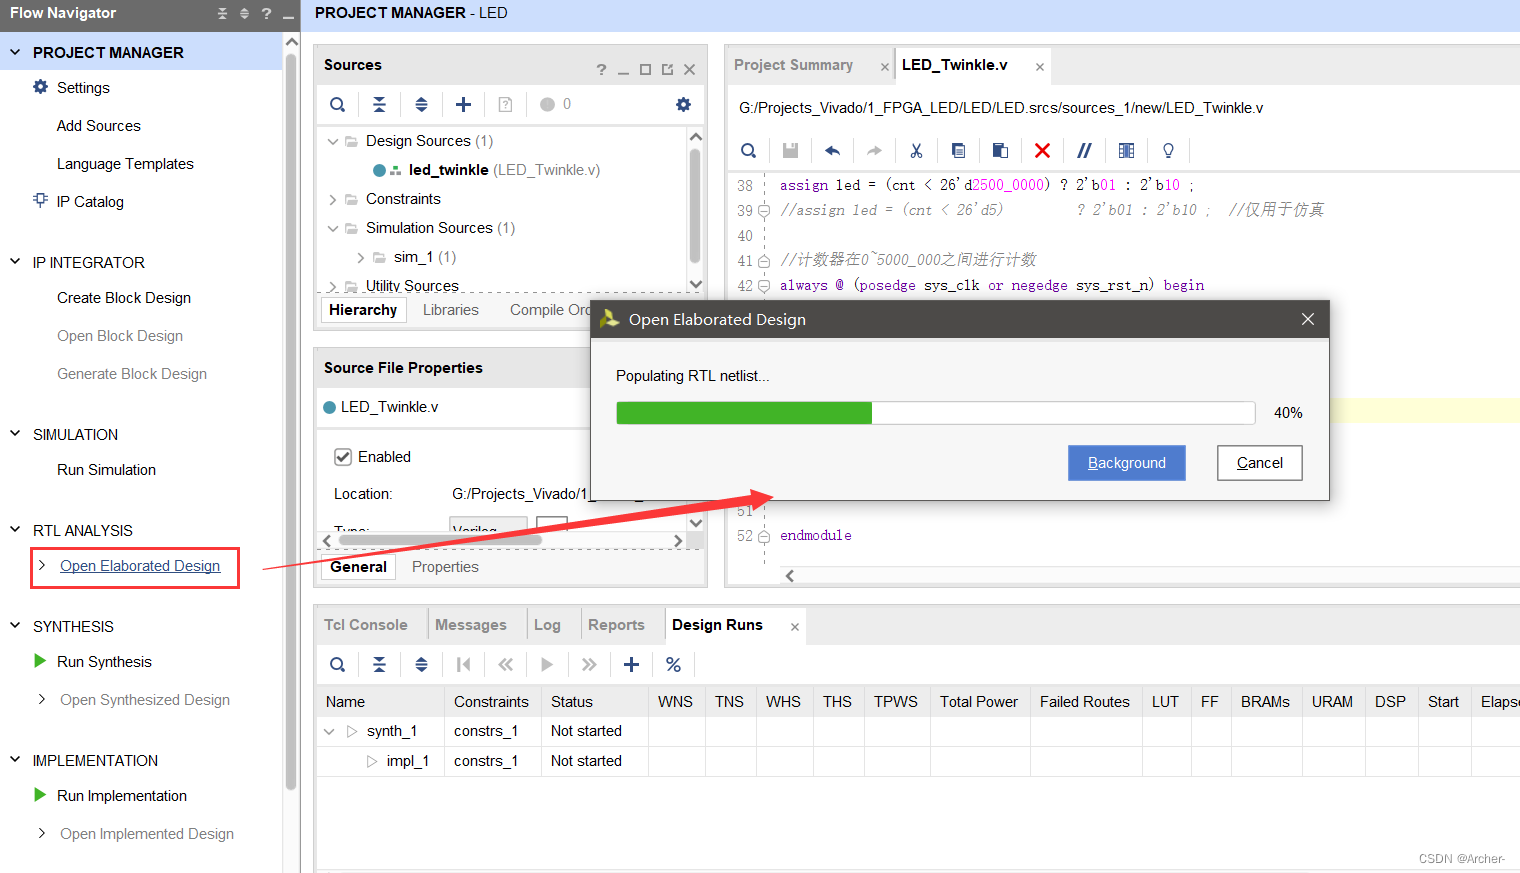Open Log tab
The image size is (1520, 873).
[547, 625]
